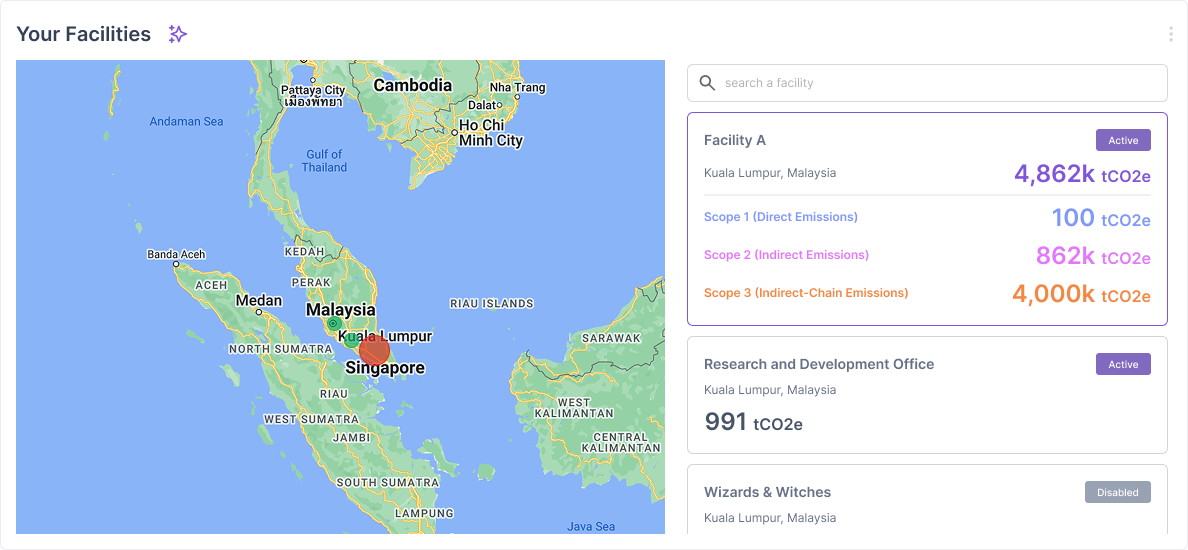Click the Banda Aceh city dot
This screenshot has width=1188, height=550.
174,265
